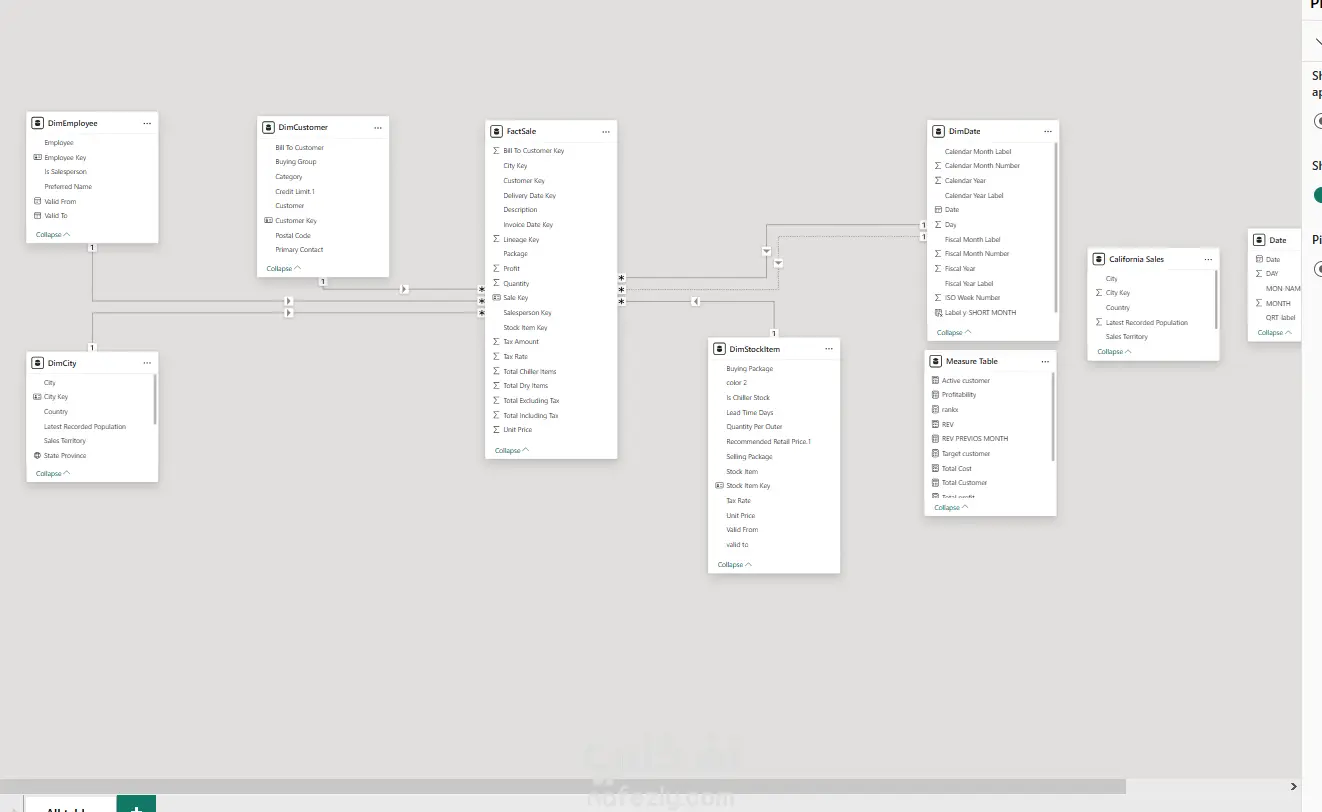Select the QRT label field in Date table
This screenshot has width=1322, height=812.
click(x=1281, y=318)
